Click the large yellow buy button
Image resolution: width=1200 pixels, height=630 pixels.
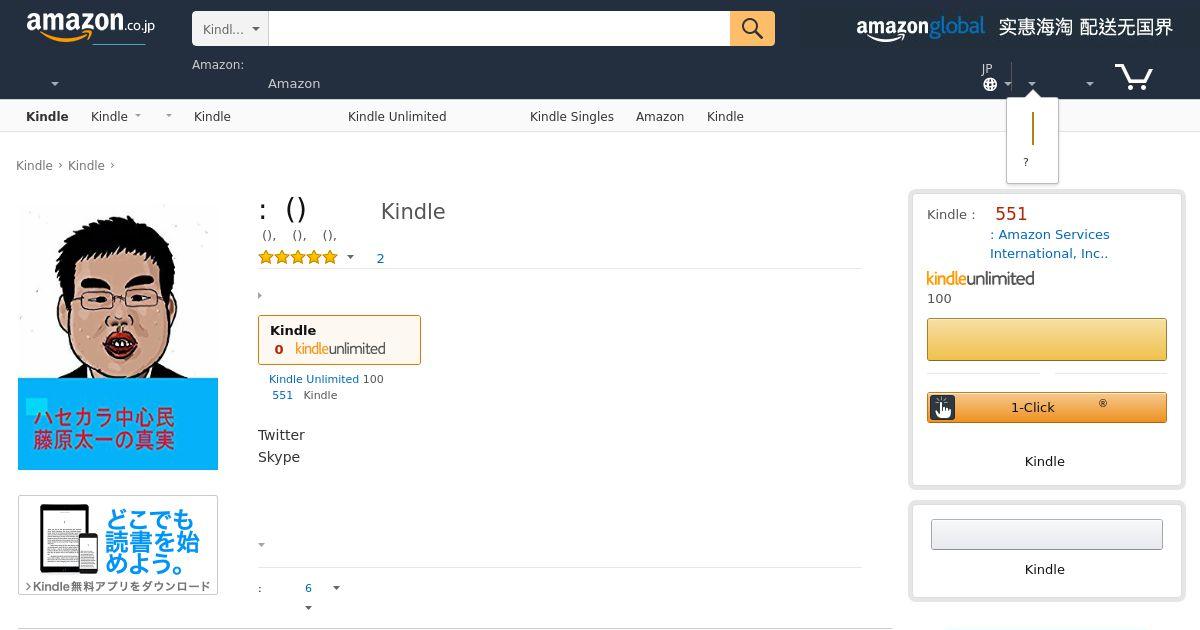pyautogui.click(x=1047, y=339)
